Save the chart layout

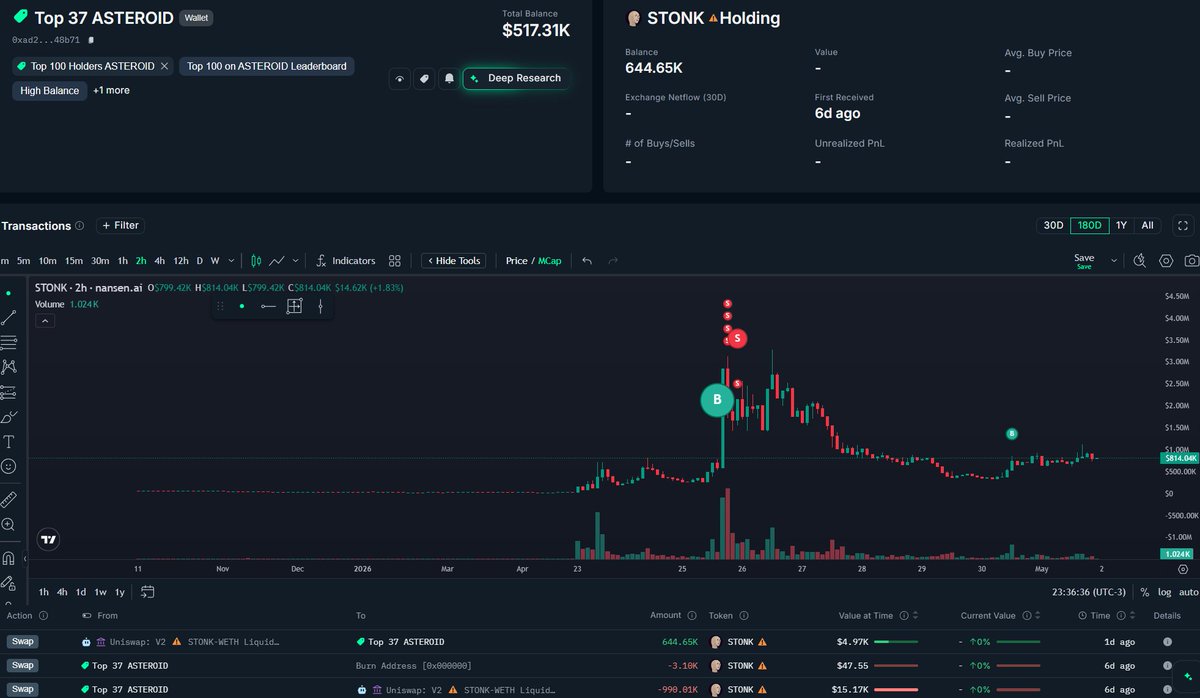1084,261
